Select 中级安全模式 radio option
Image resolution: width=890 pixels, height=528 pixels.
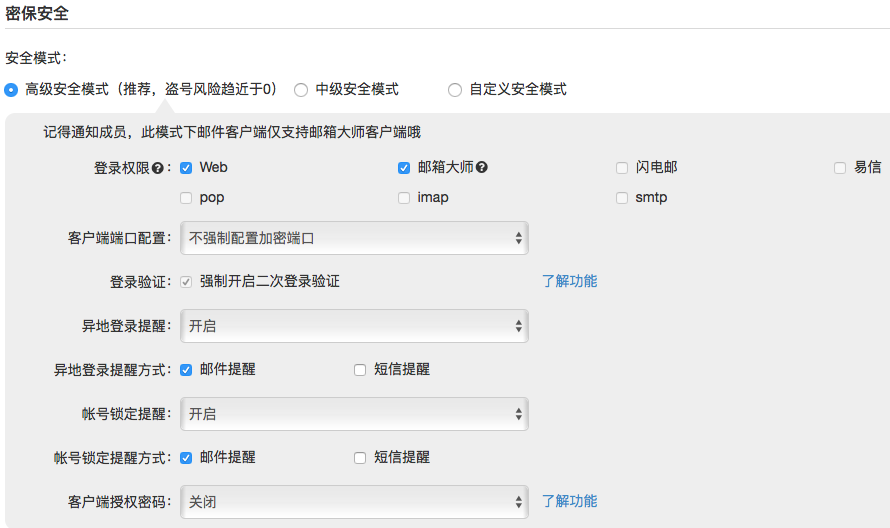[x=301, y=90]
